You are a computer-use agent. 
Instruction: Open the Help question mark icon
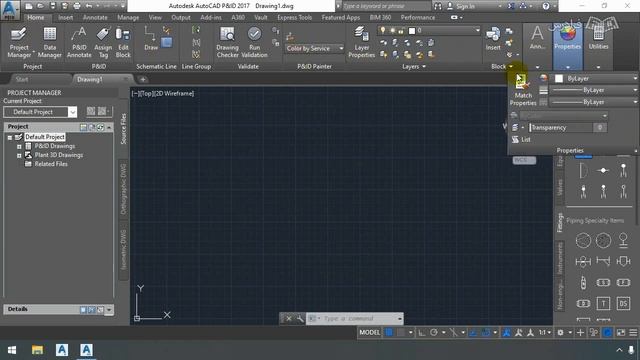coord(546,6)
